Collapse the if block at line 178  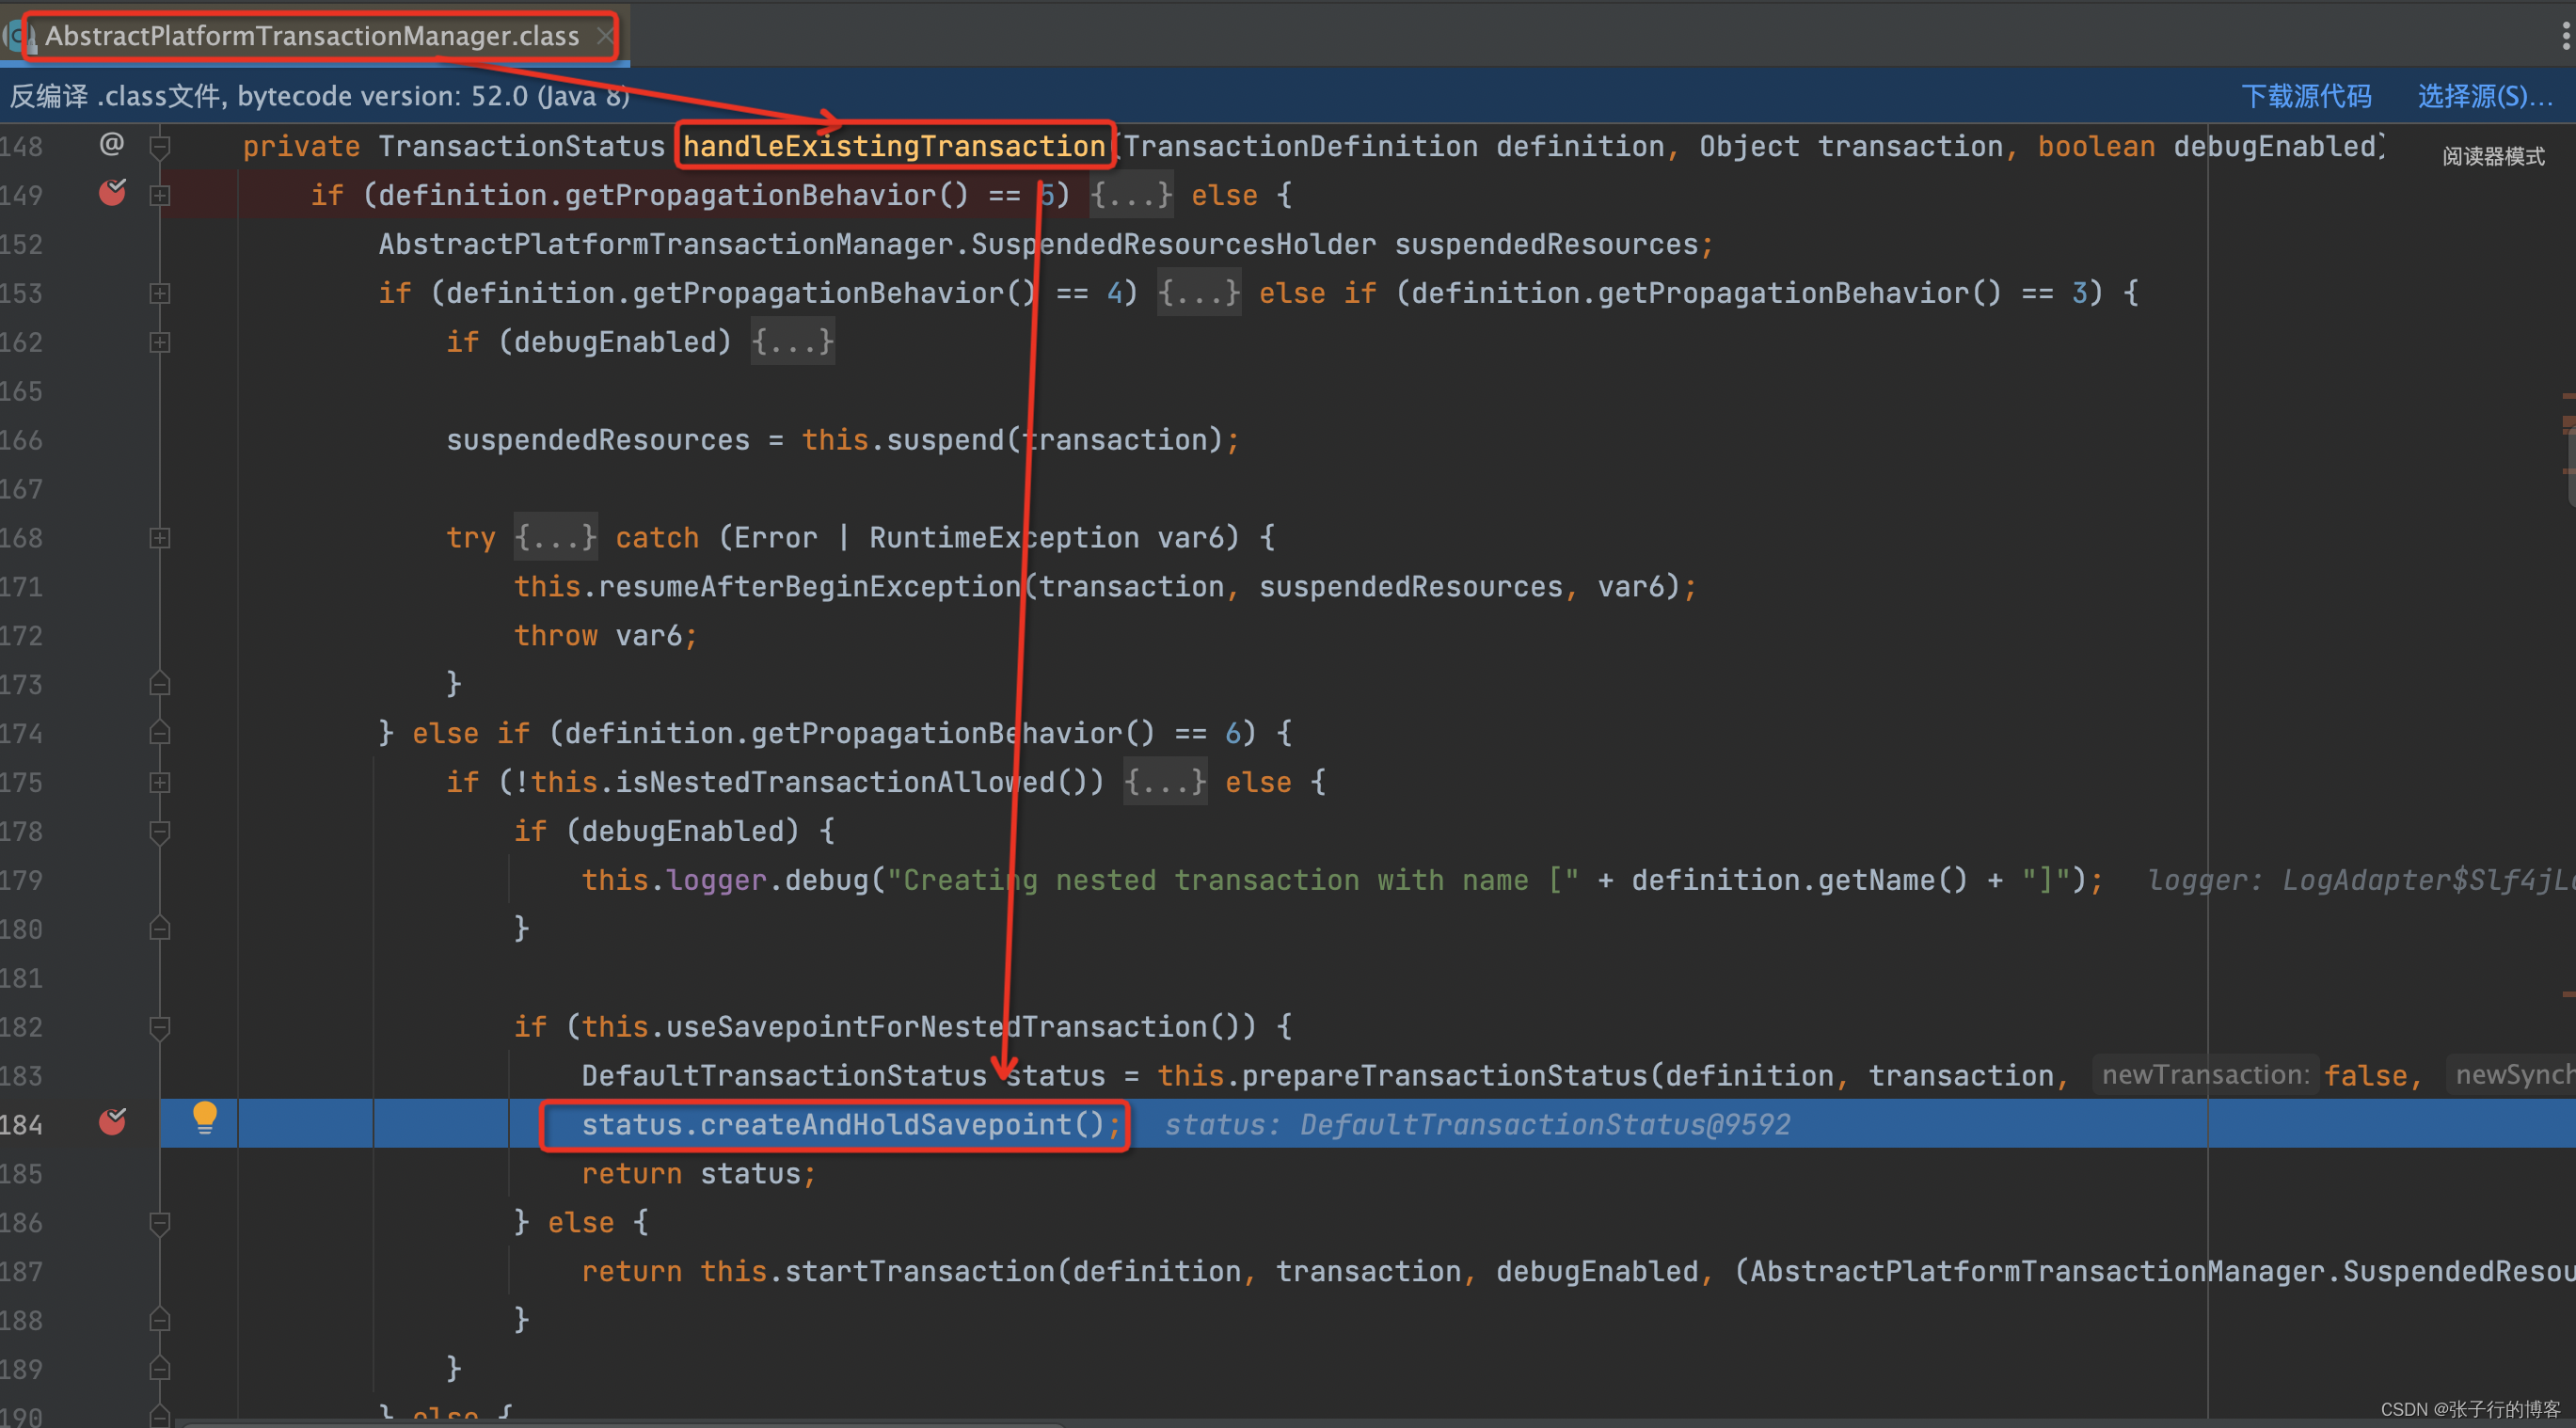click(x=159, y=832)
